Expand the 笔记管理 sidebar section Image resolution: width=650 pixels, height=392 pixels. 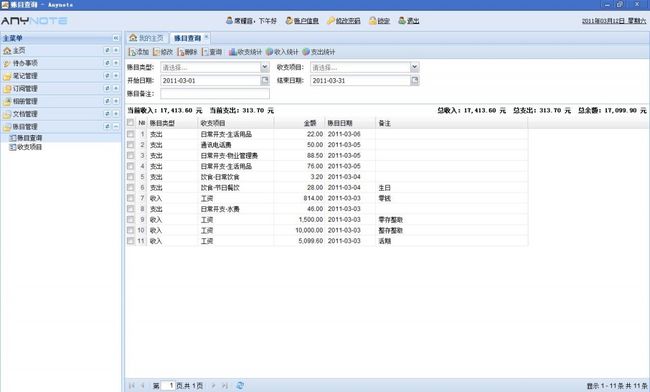click(116, 75)
